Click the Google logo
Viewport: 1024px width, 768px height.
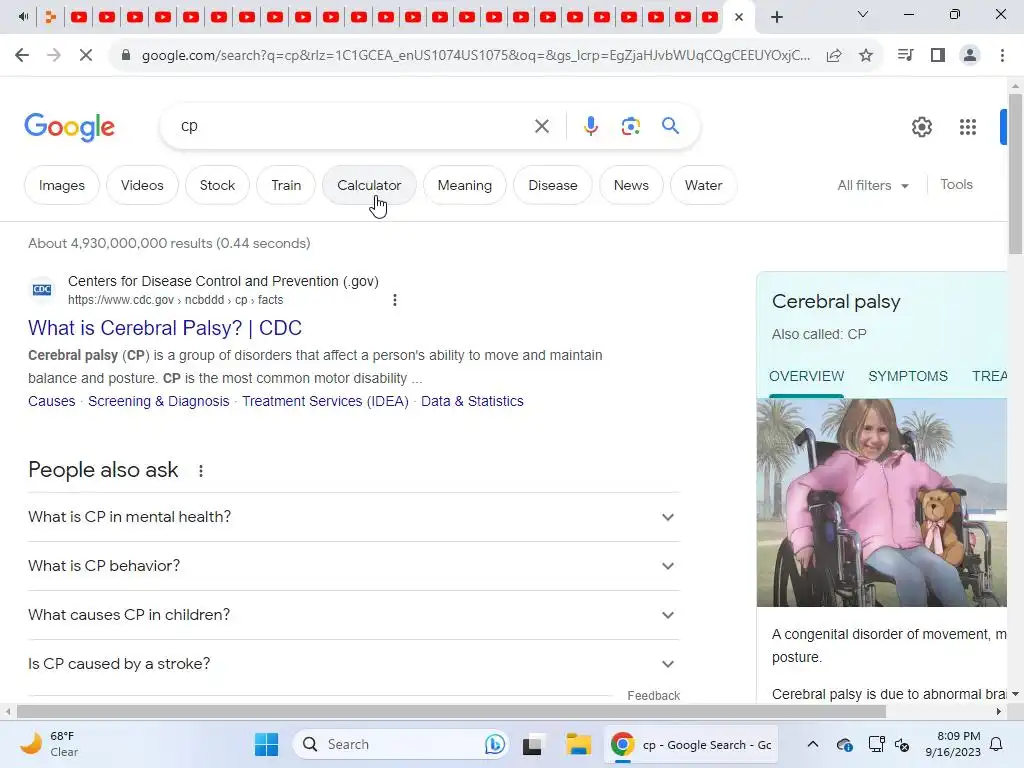point(69,127)
